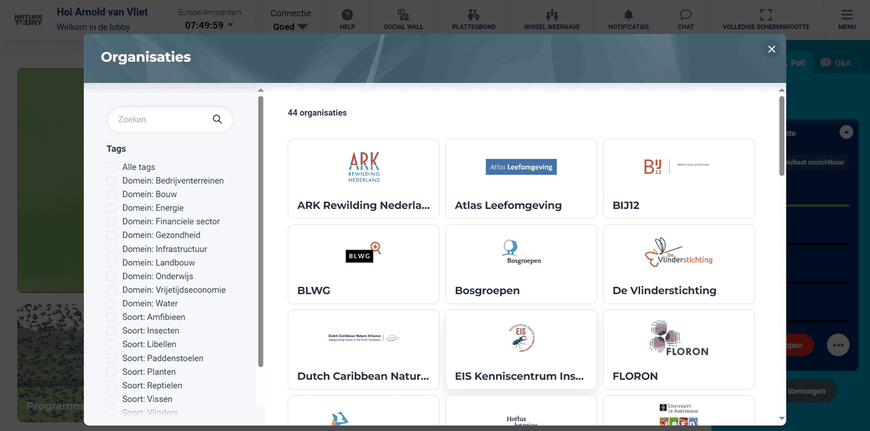Click 'Hoi Arnold van Vliet' greeting
This screenshot has width=870, height=431.
102,12
